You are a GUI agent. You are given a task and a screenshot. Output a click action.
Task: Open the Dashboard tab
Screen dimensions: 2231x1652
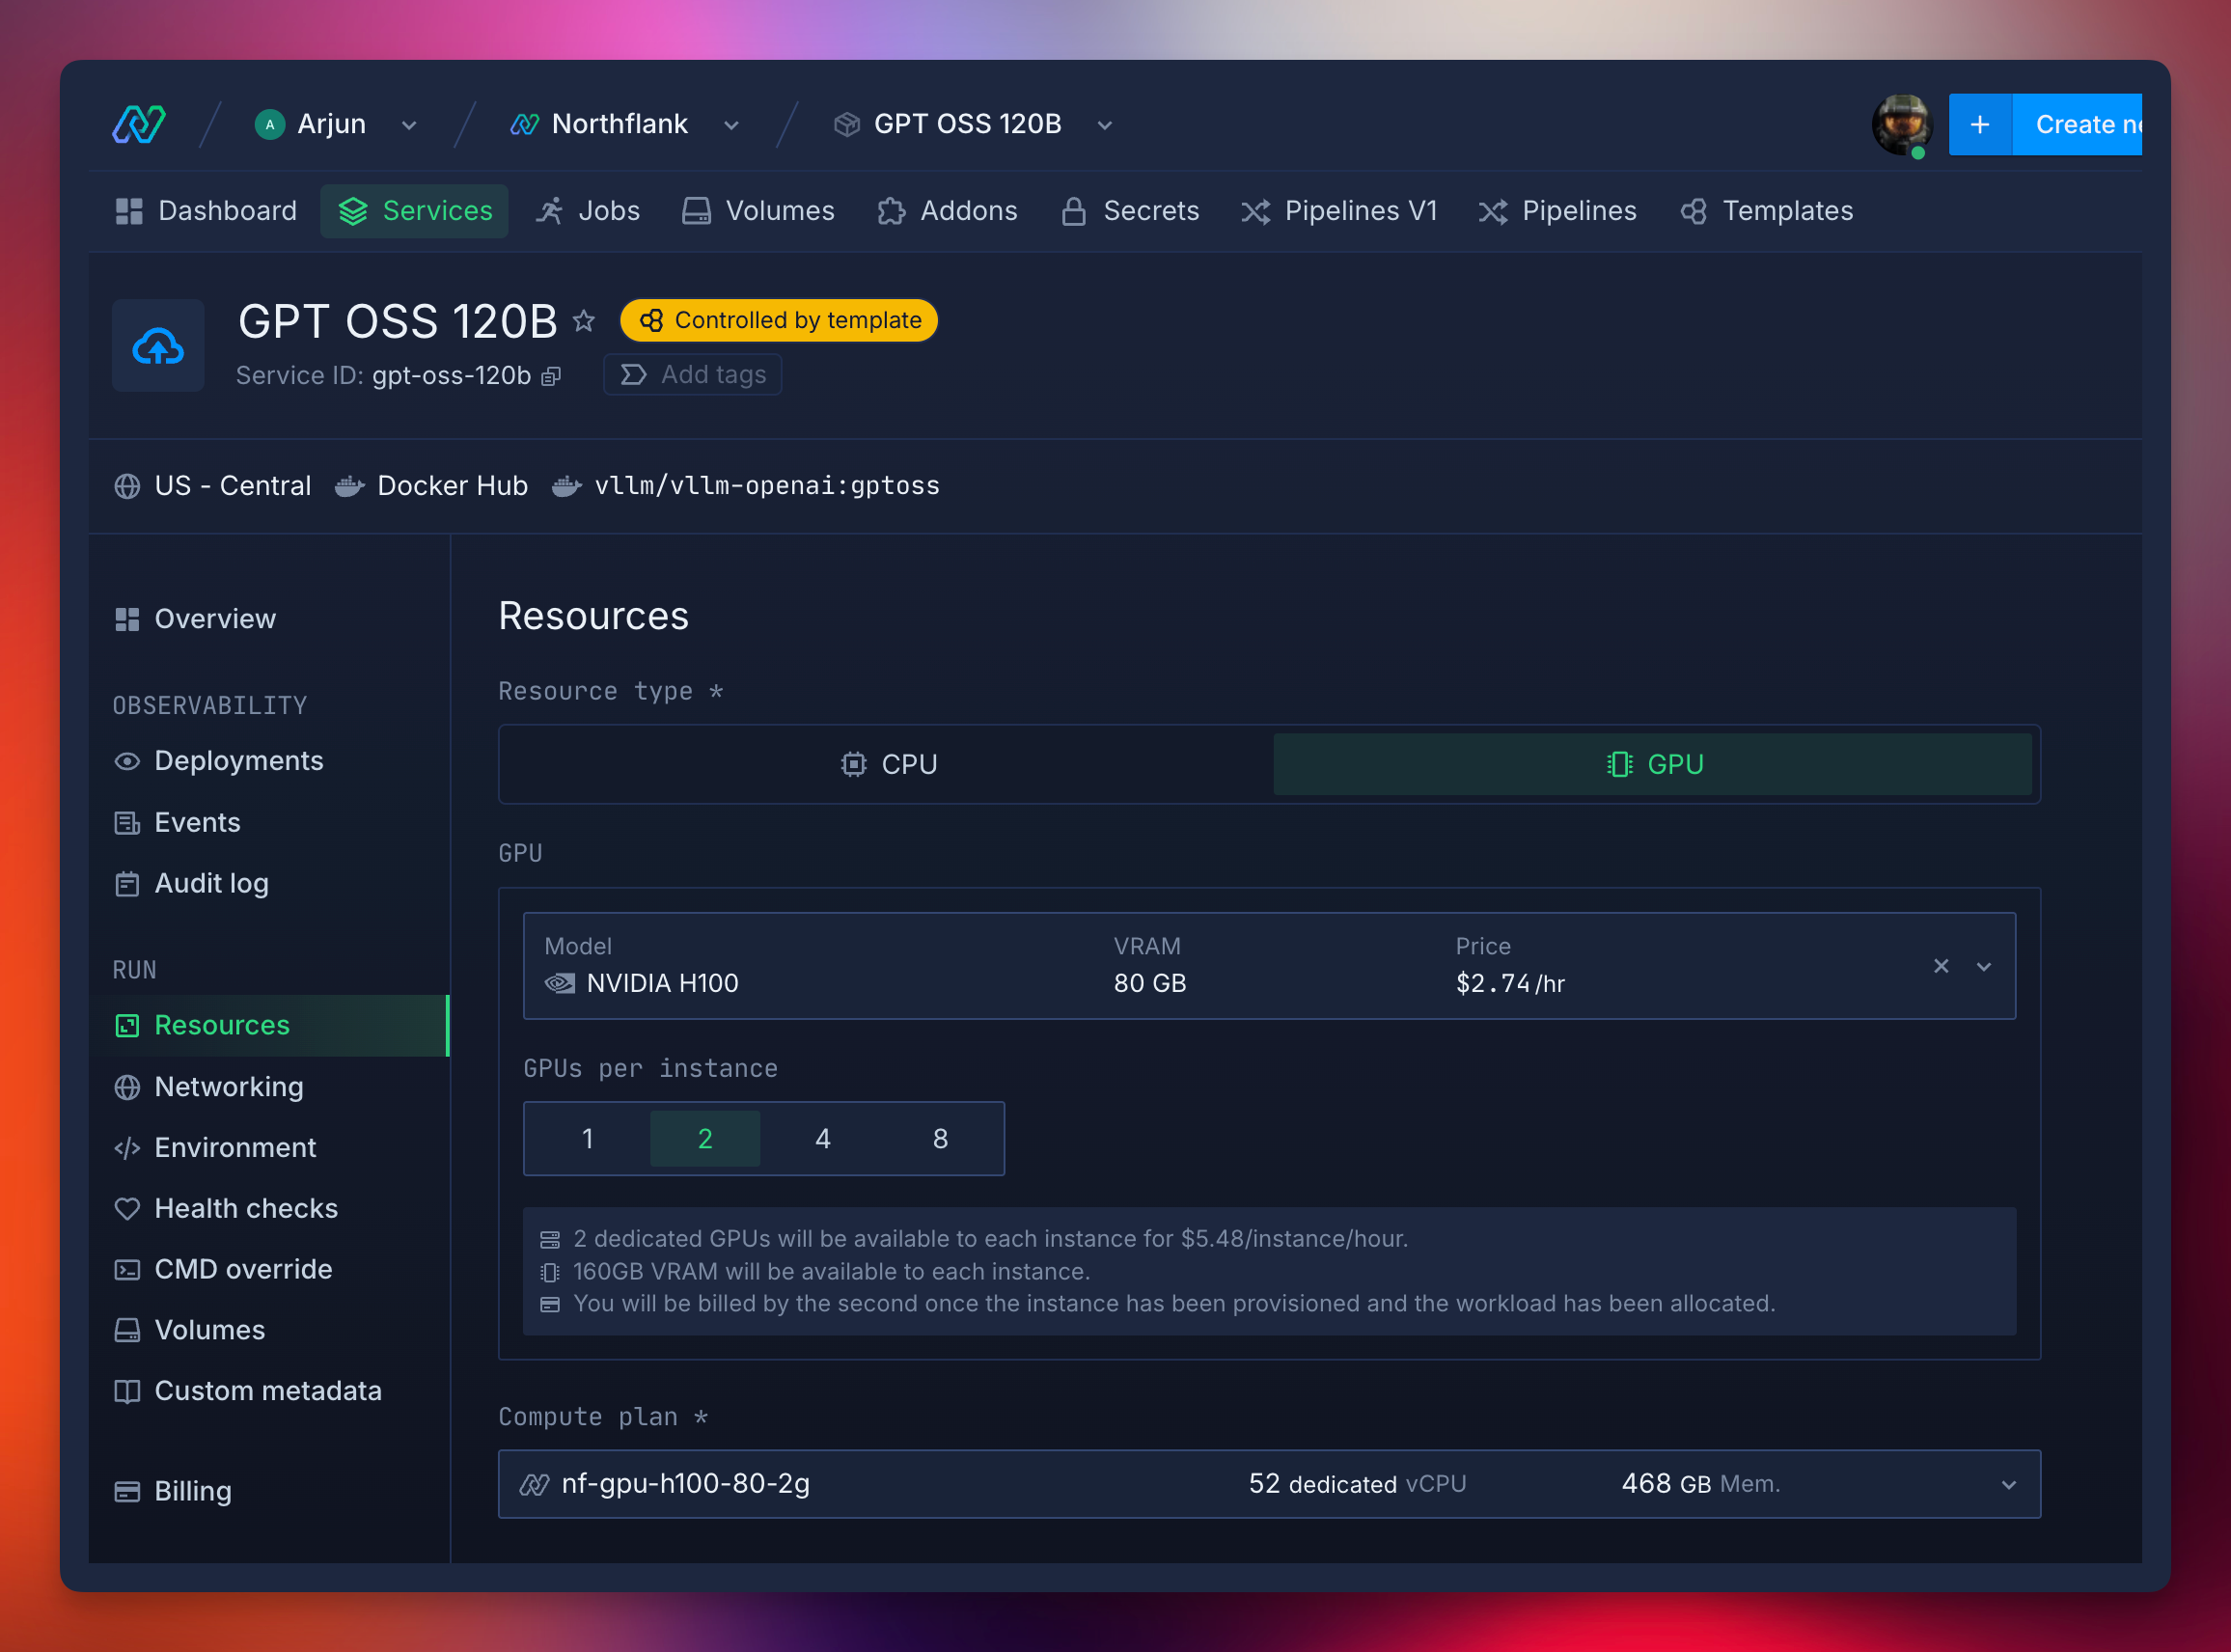pos(206,211)
